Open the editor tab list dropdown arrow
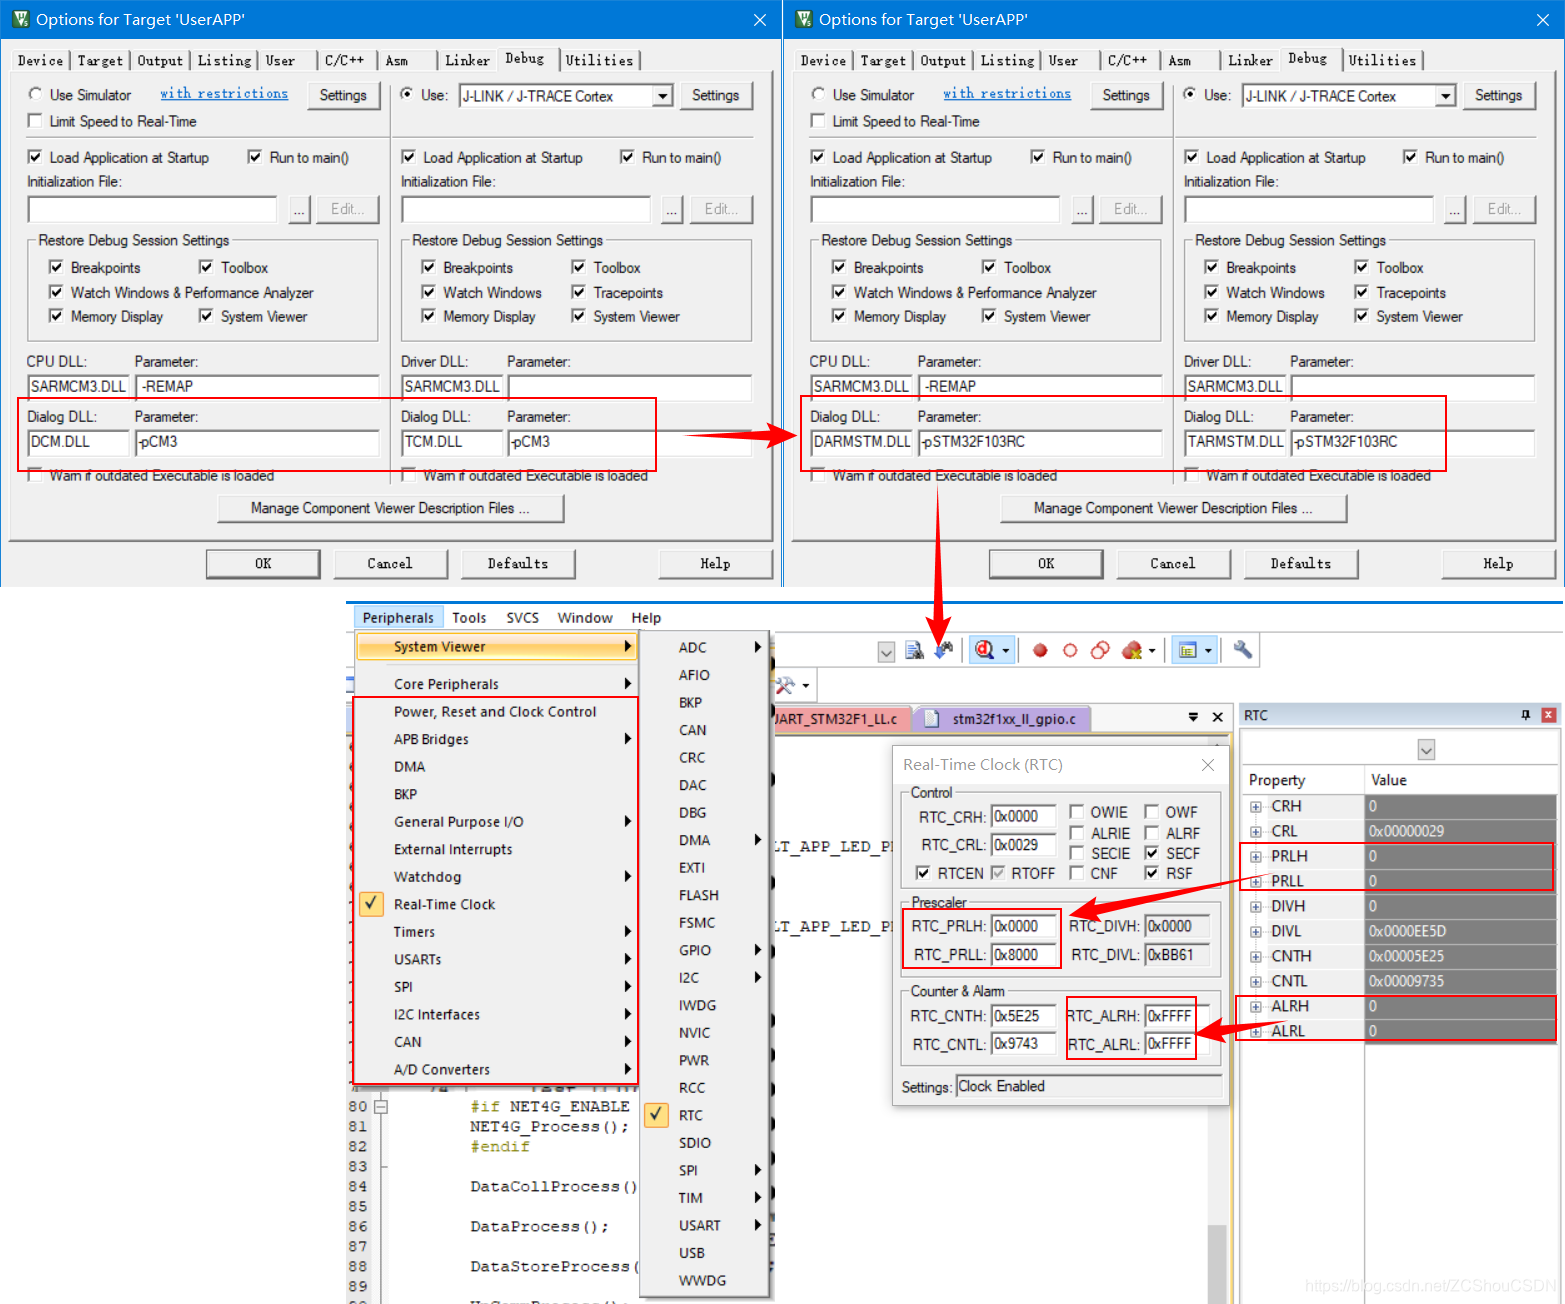The width and height of the screenshot is (1565, 1304). [x=1193, y=717]
